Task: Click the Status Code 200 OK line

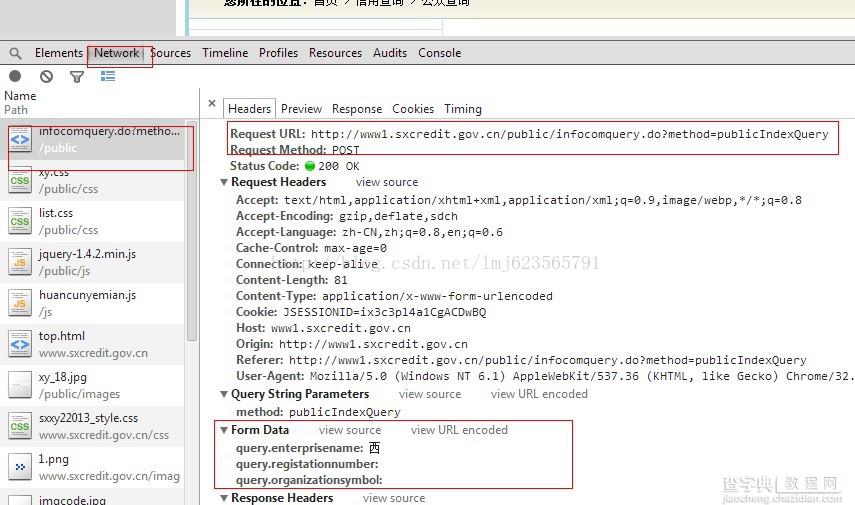Action: pyautogui.click(x=294, y=166)
